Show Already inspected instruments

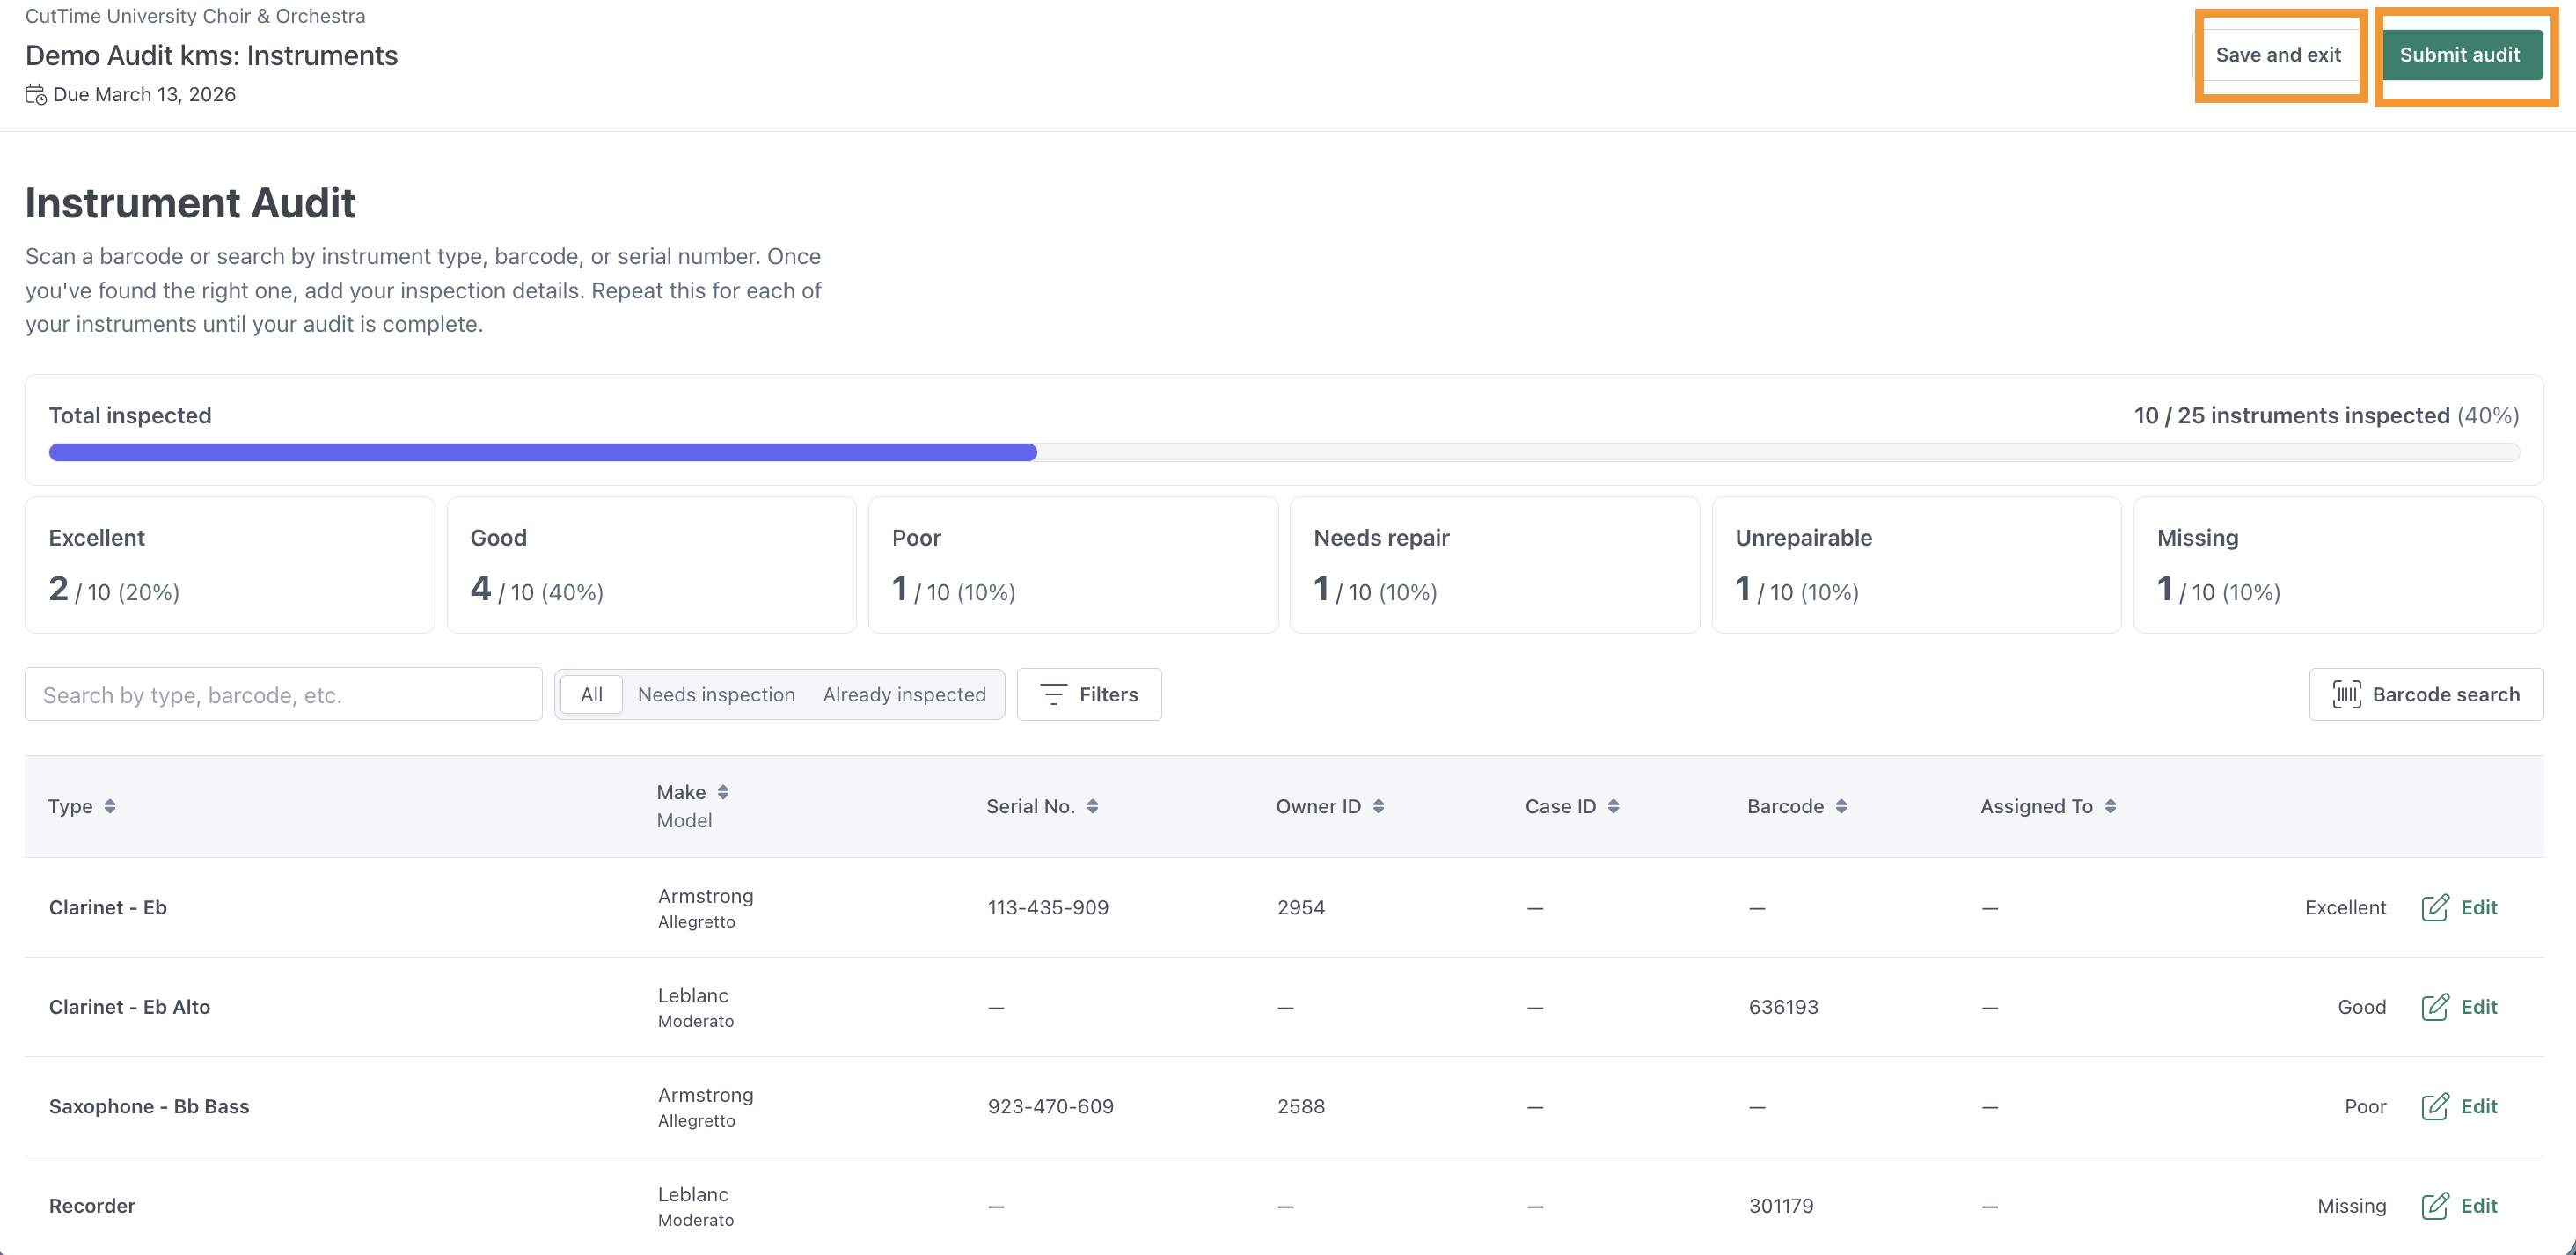(x=904, y=694)
